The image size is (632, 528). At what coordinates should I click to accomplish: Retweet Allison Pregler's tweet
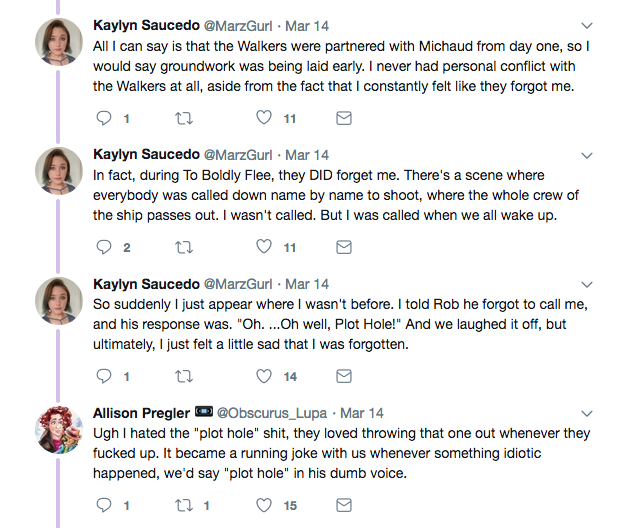tap(184, 505)
